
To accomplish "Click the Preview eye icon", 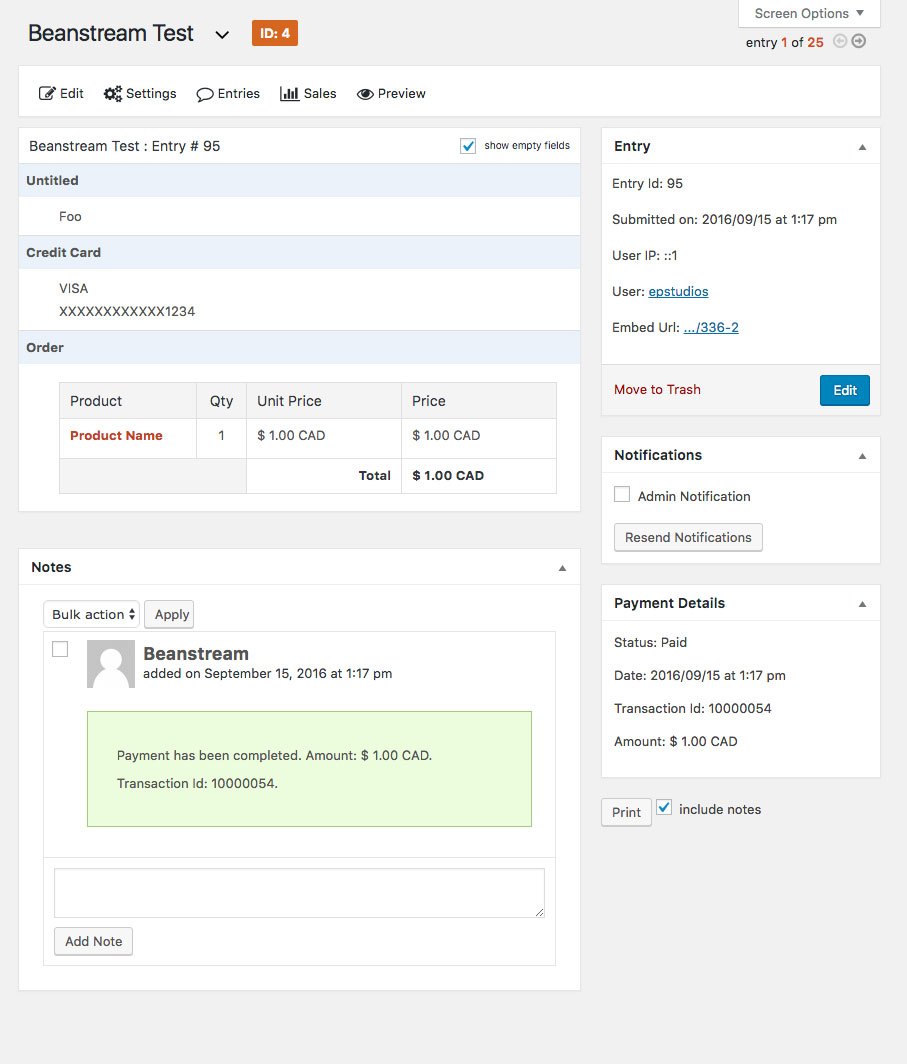I will click(365, 94).
